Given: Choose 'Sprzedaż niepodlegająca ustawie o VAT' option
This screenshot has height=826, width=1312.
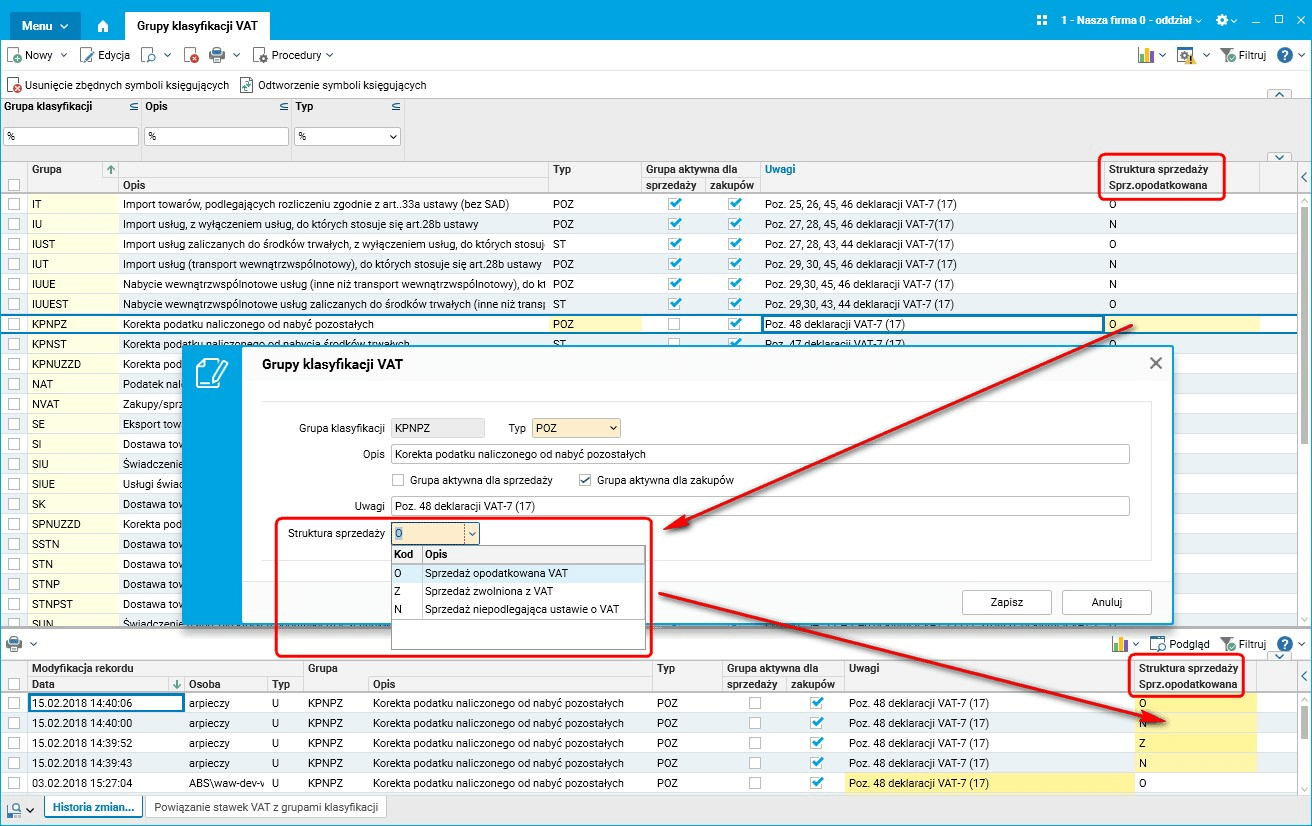Looking at the screenshot, I should click(x=518, y=609).
